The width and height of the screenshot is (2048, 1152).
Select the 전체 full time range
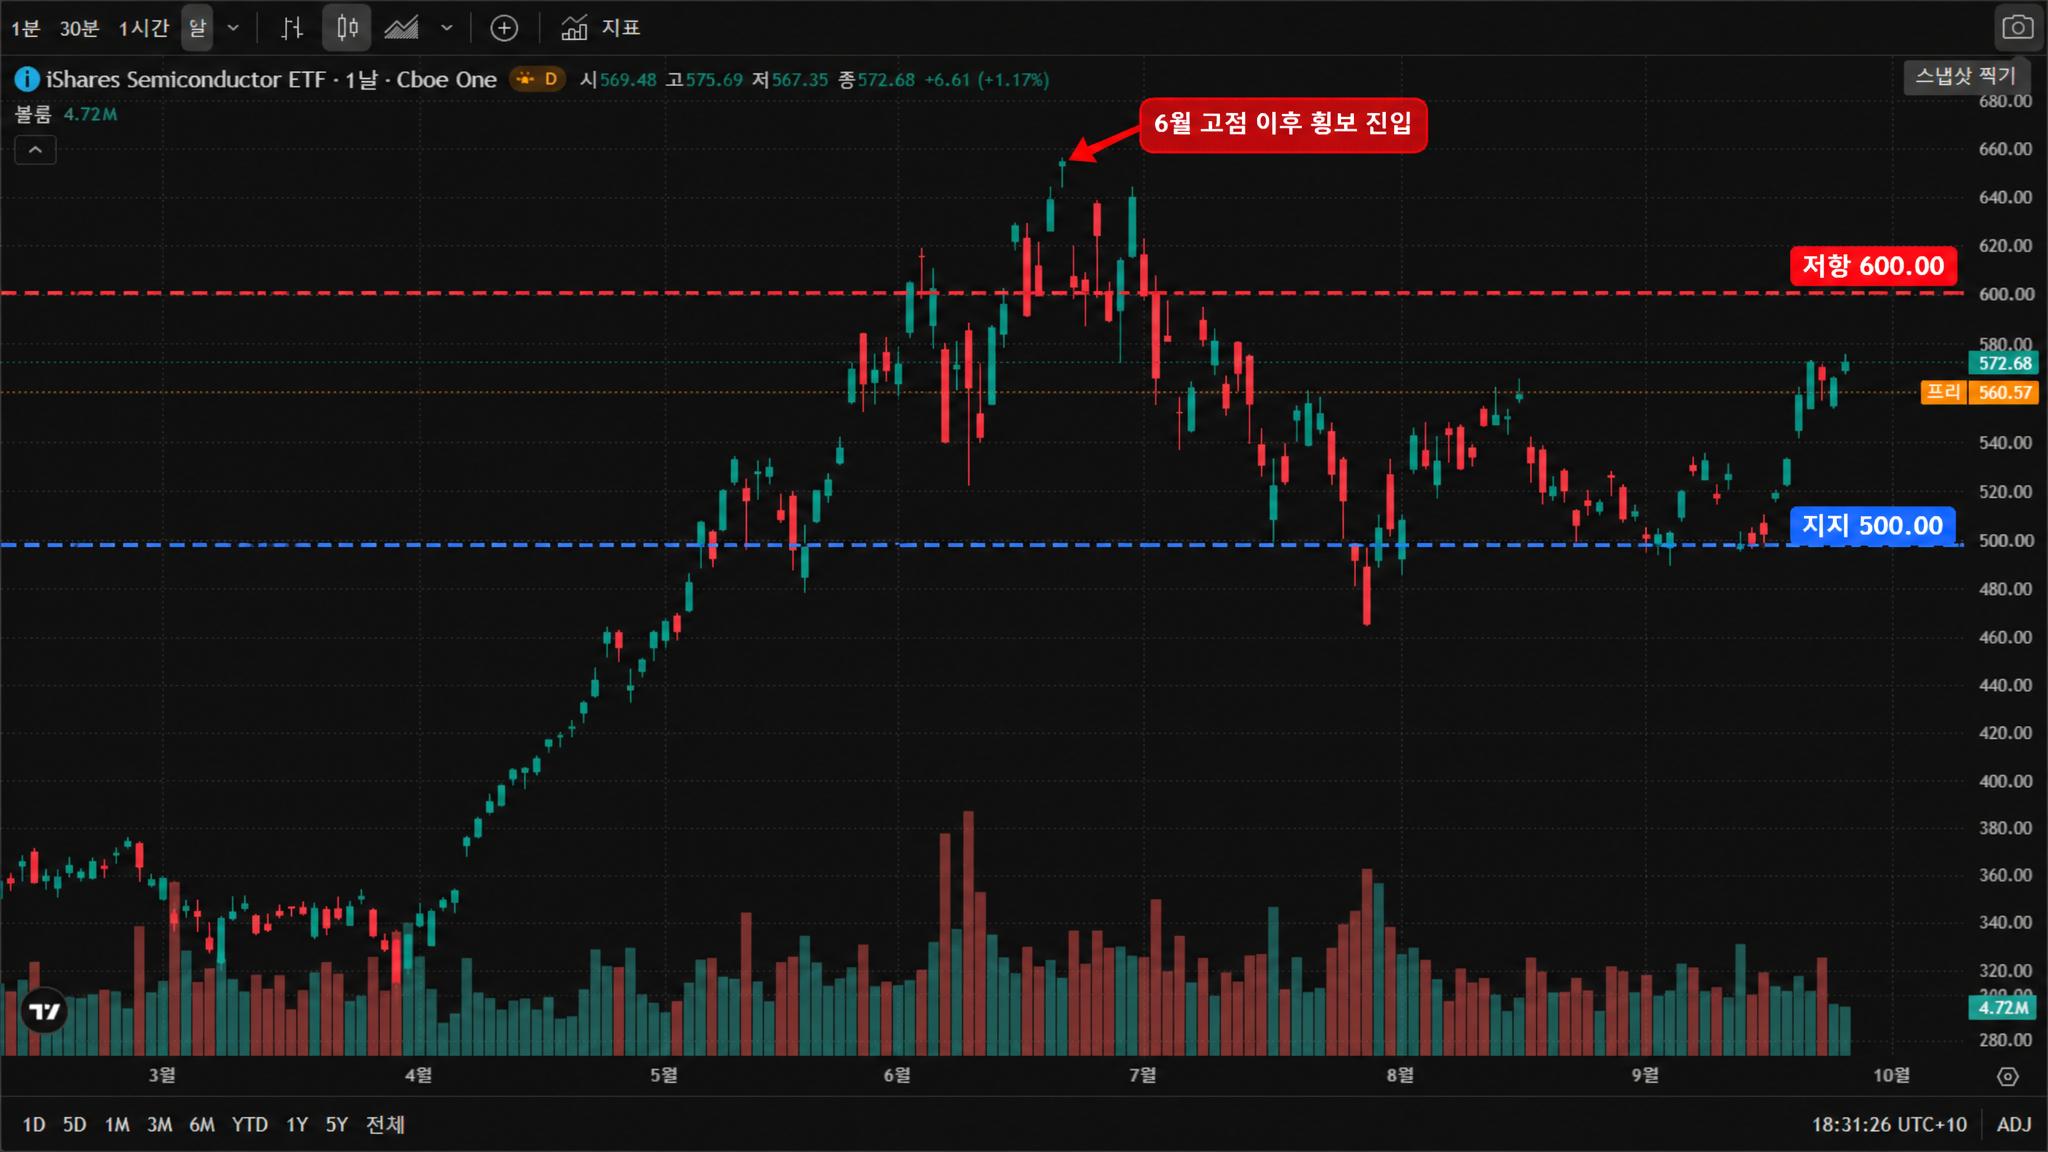(x=385, y=1124)
